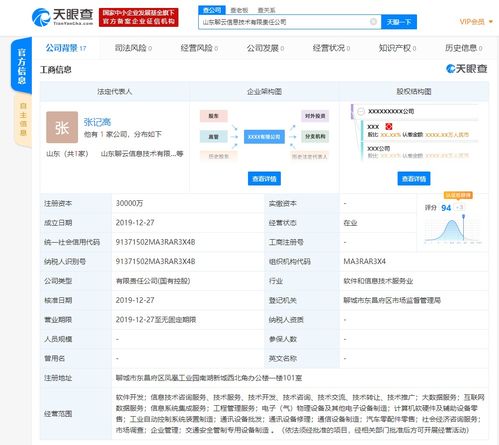Click the center XXXX有限公司 diagram node
This screenshot has width=499, height=445.
(x=264, y=137)
